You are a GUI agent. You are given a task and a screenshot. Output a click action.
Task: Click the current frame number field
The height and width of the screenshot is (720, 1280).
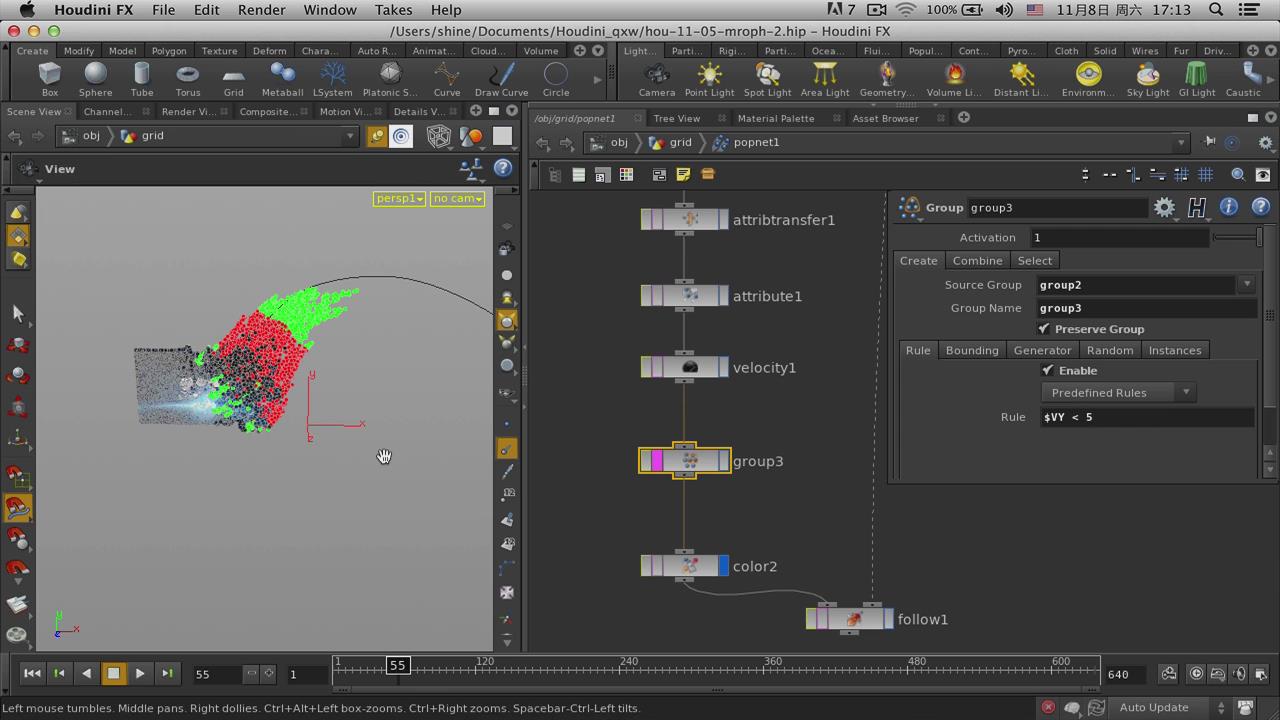click(x=217, y=674)
